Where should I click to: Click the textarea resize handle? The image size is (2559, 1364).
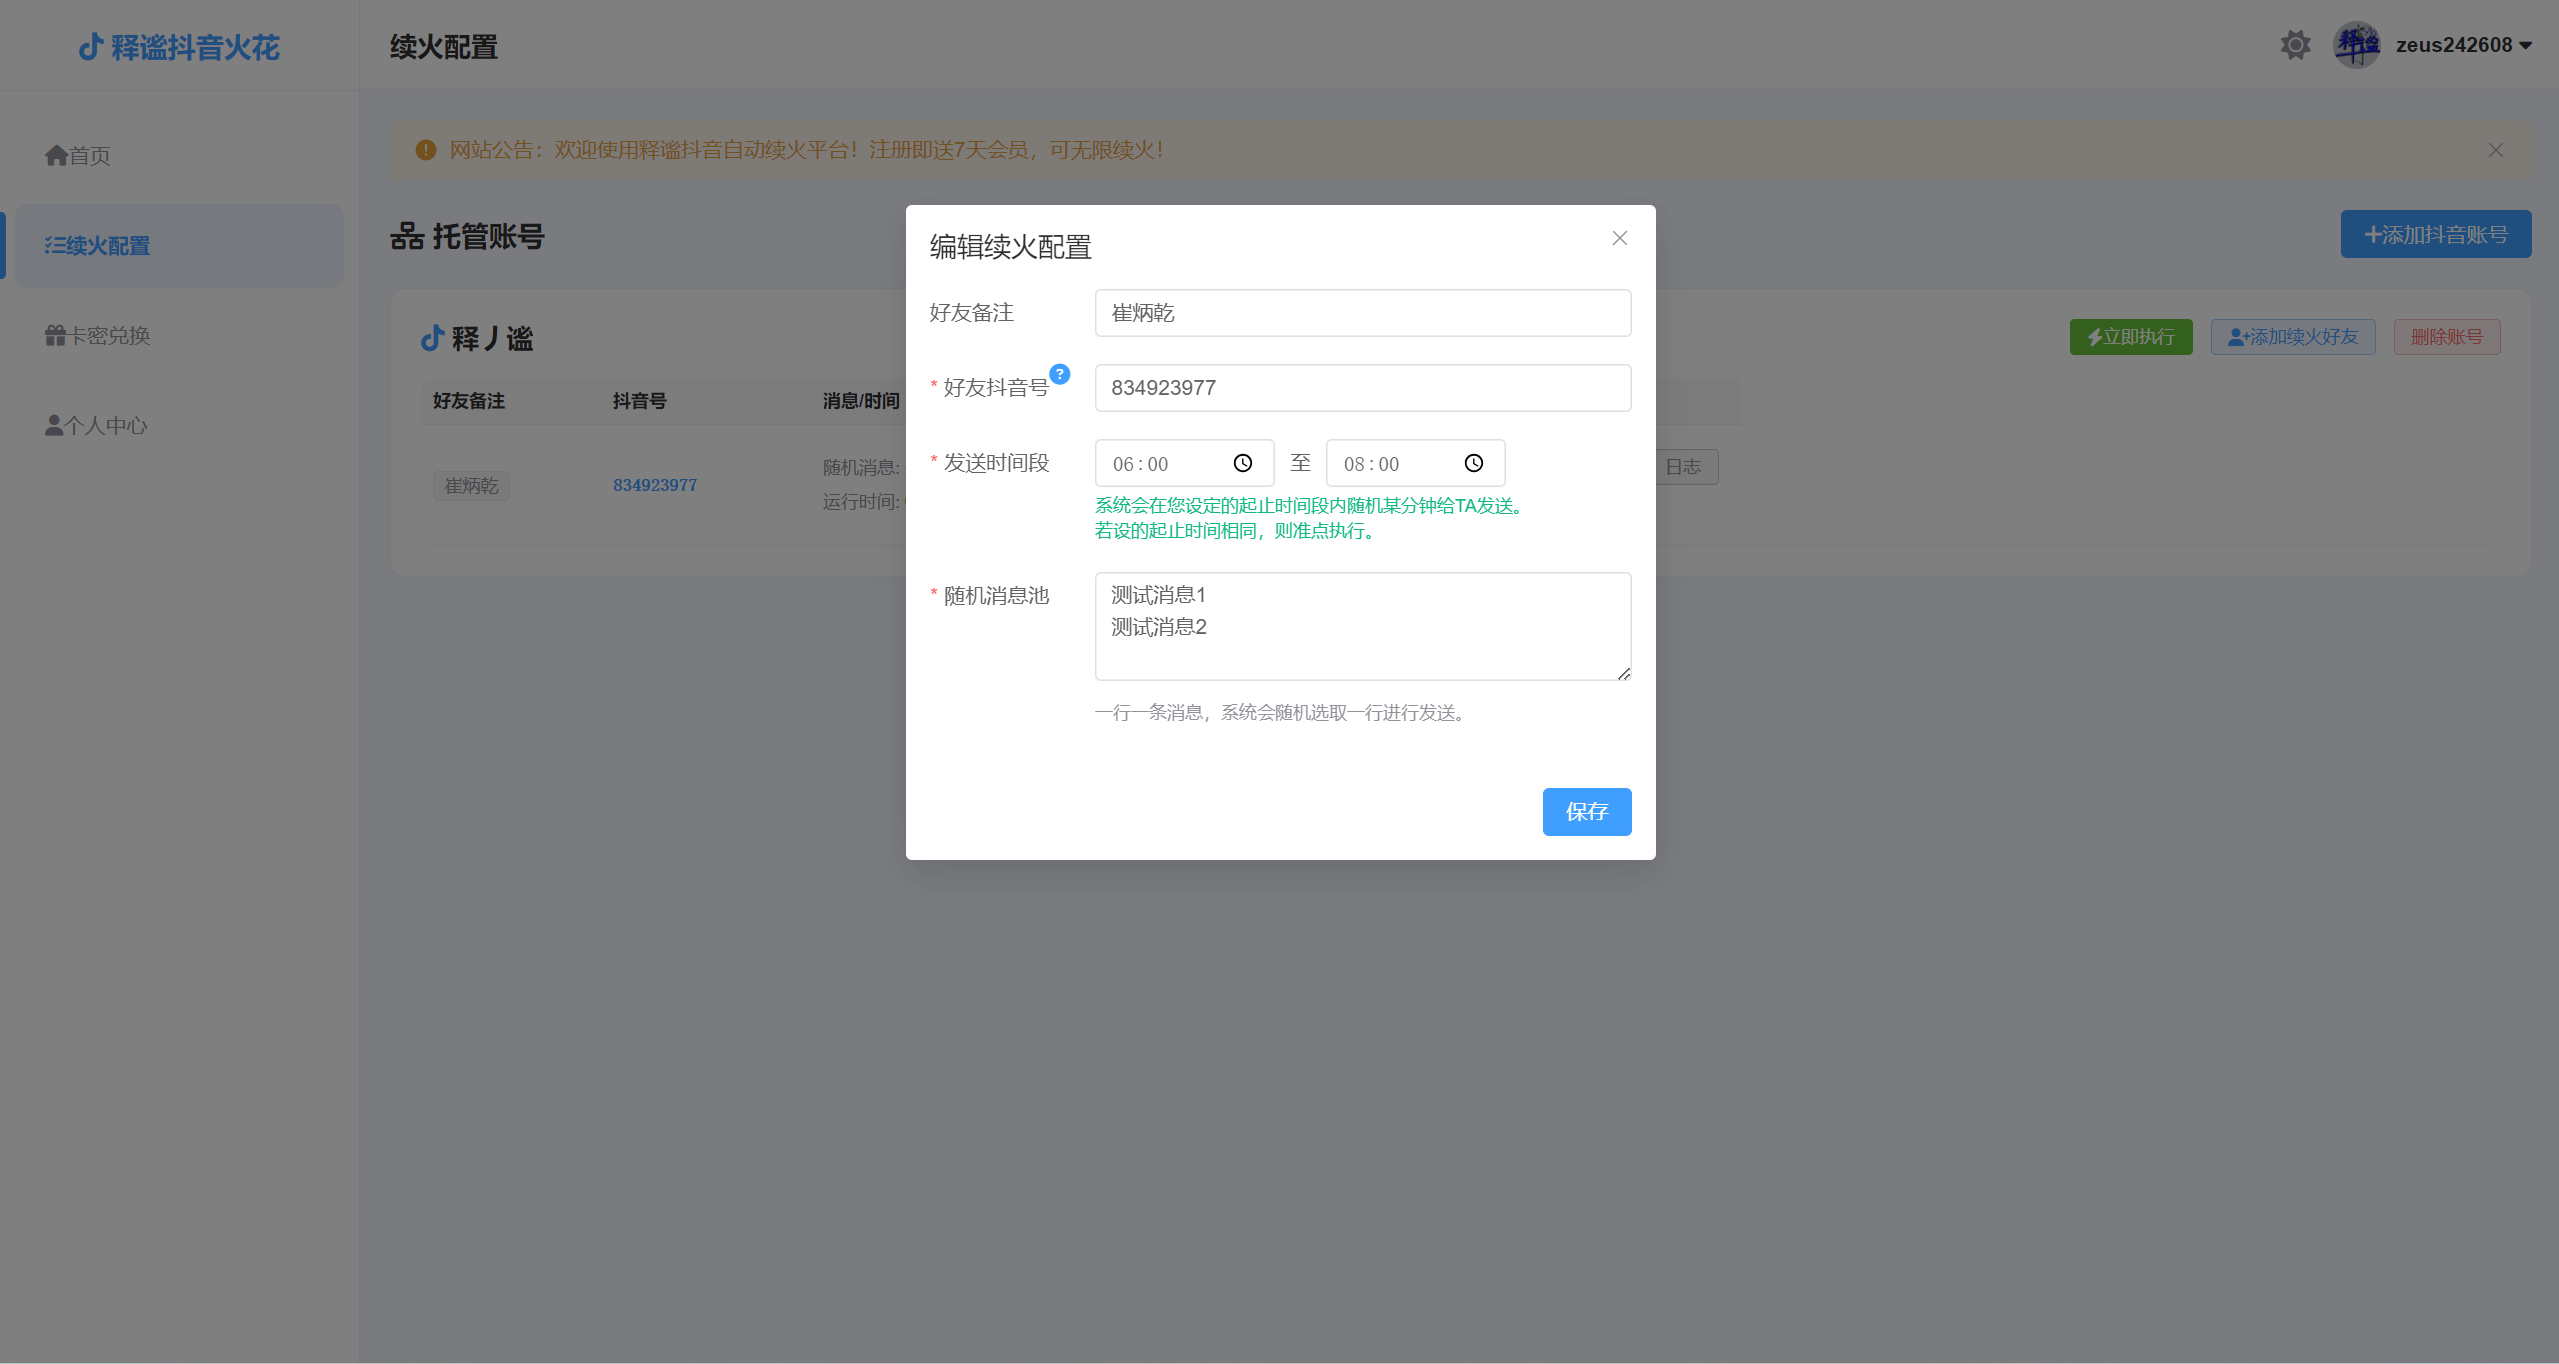click(x=1624, y=673)
